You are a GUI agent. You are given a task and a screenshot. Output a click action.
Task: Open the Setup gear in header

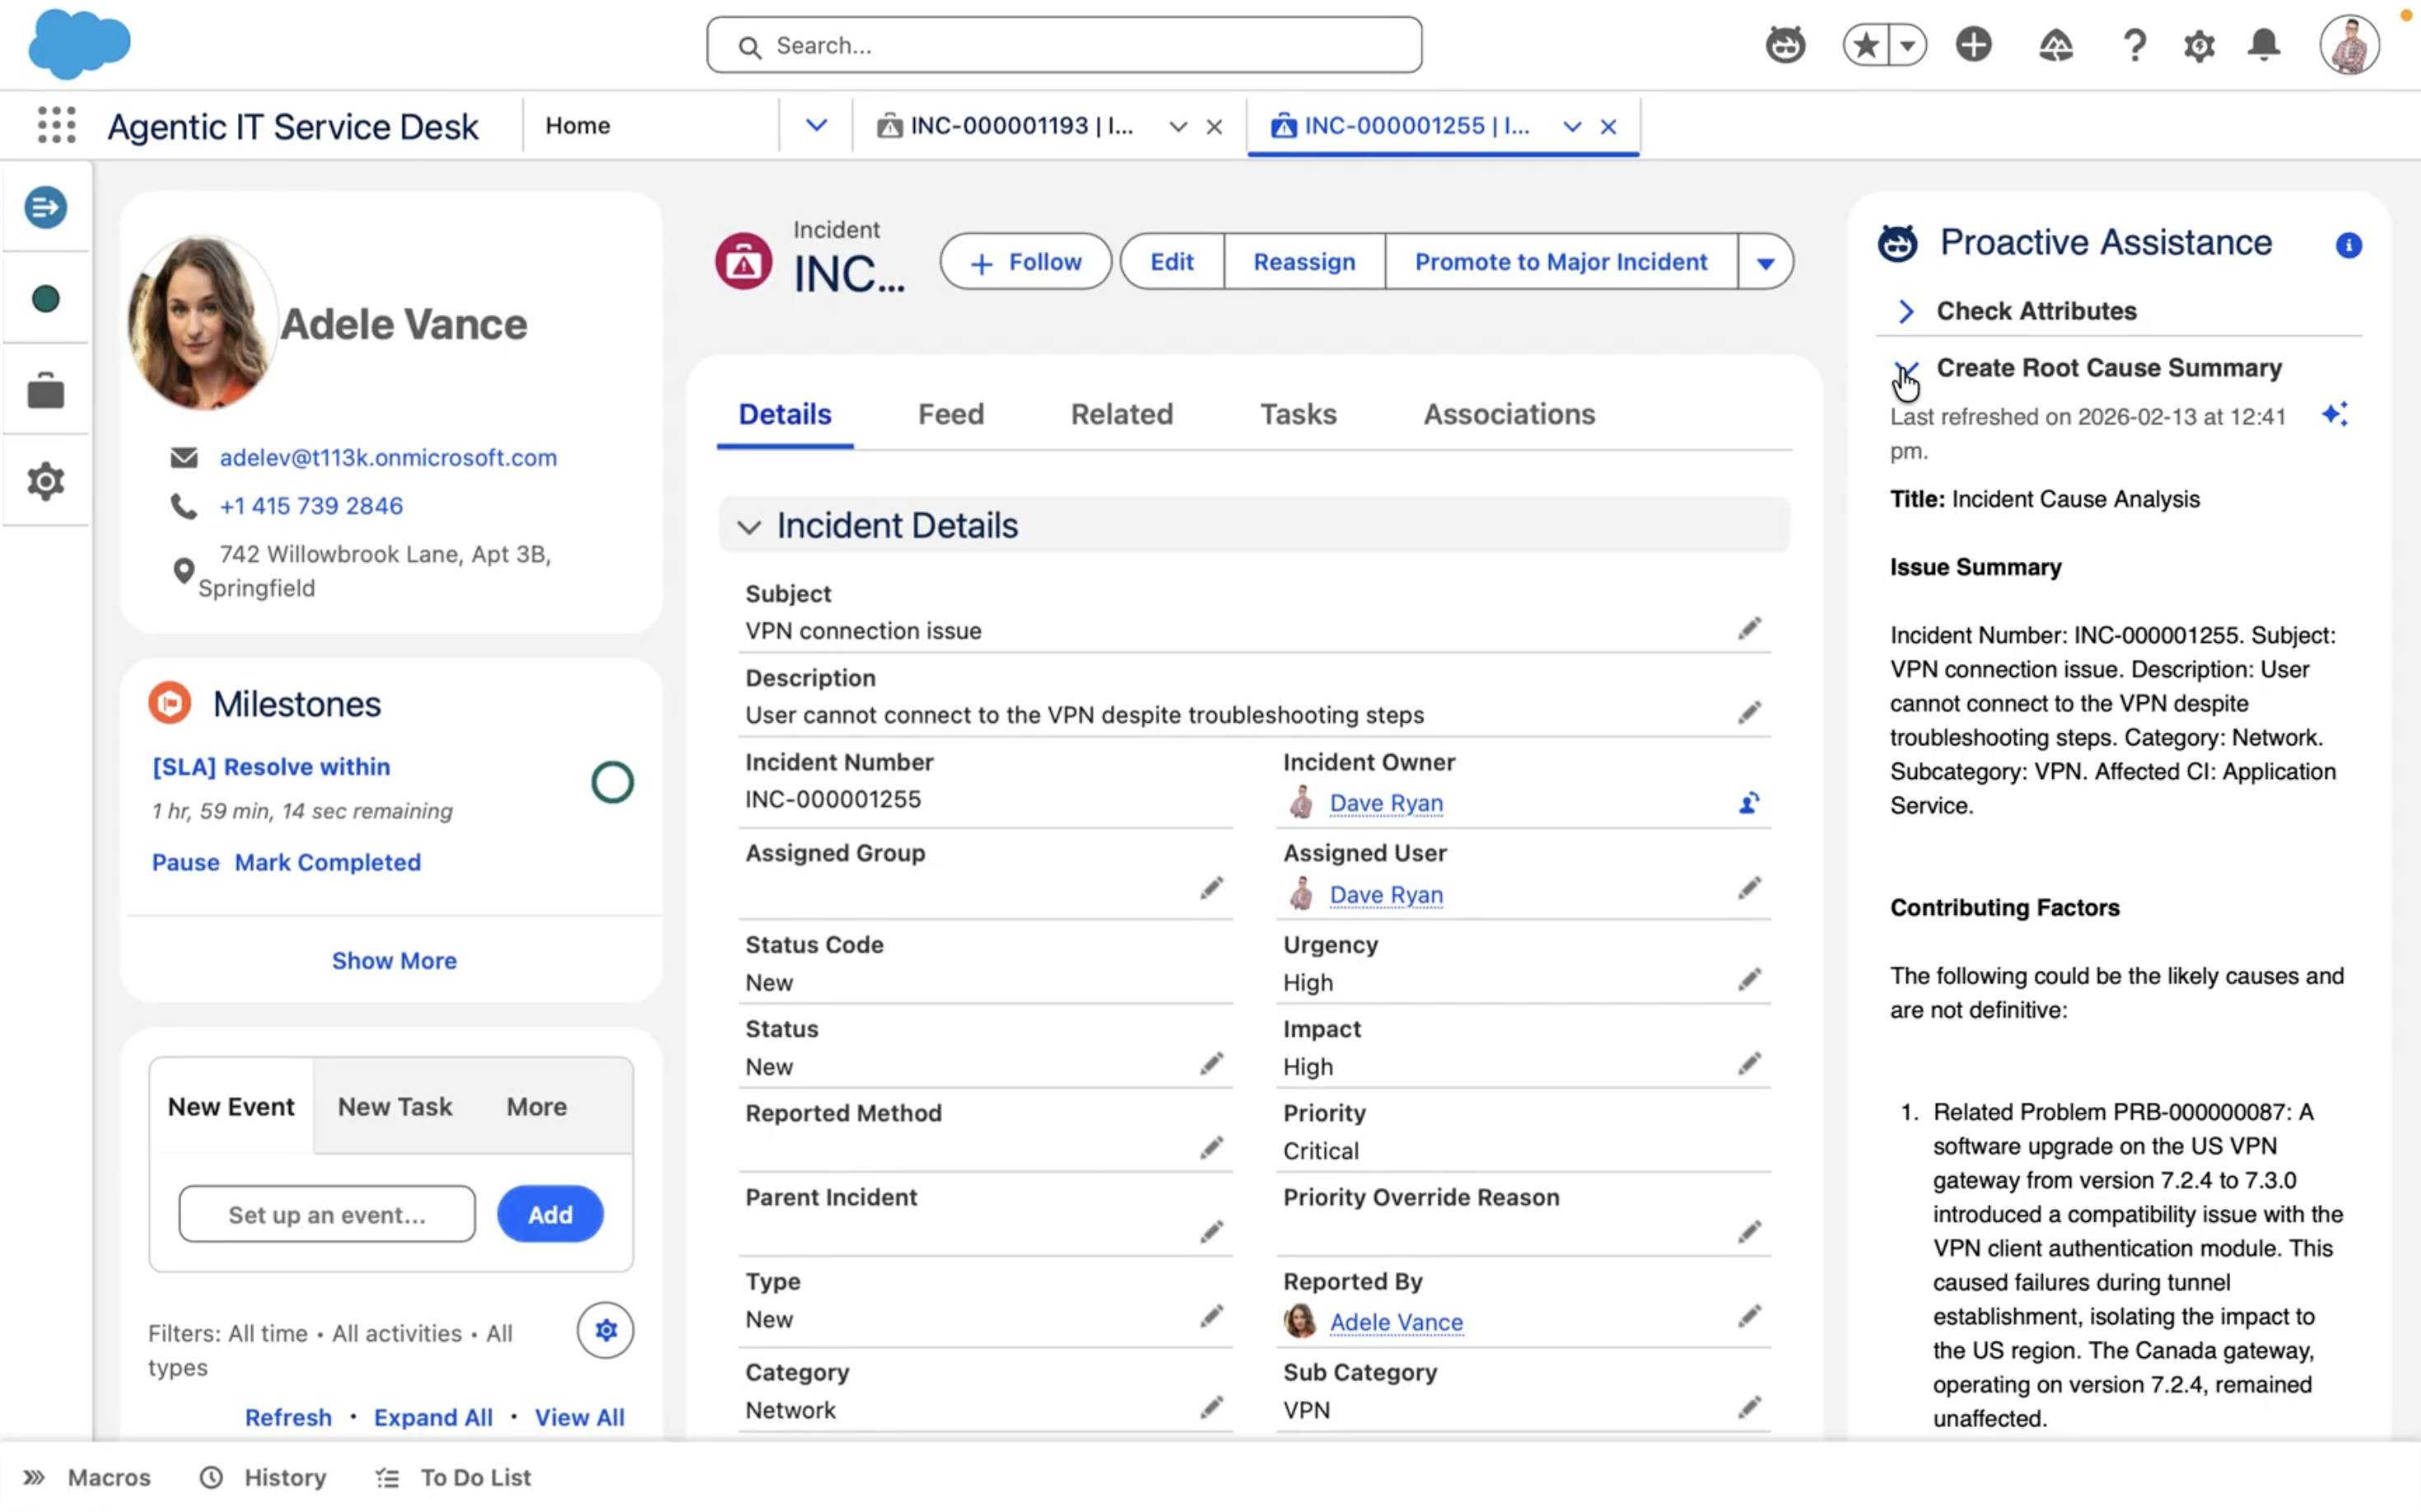(x=2199, y=45)
